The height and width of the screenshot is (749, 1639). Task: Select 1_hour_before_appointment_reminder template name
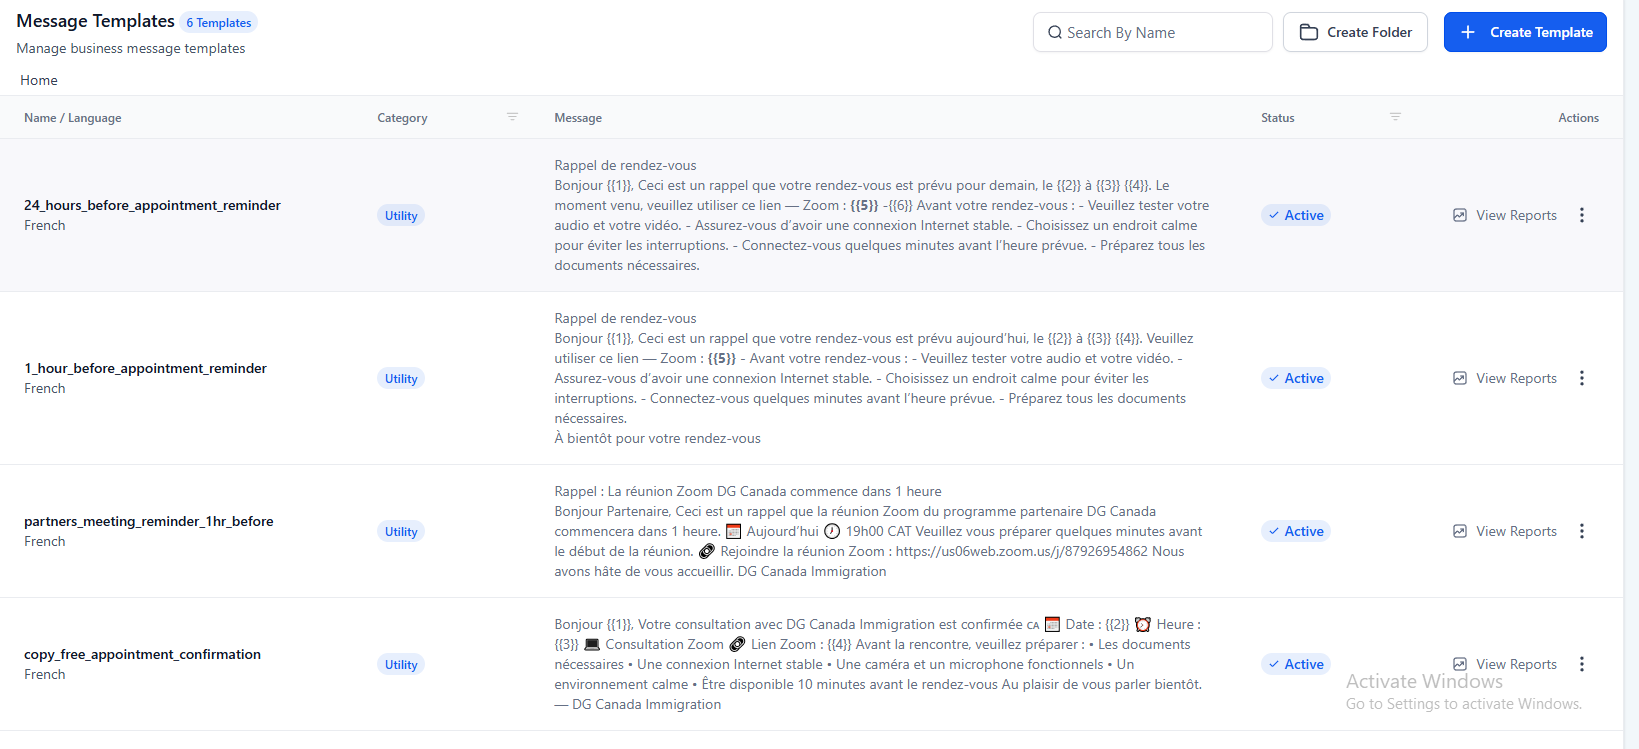click(x=145, y=368)
